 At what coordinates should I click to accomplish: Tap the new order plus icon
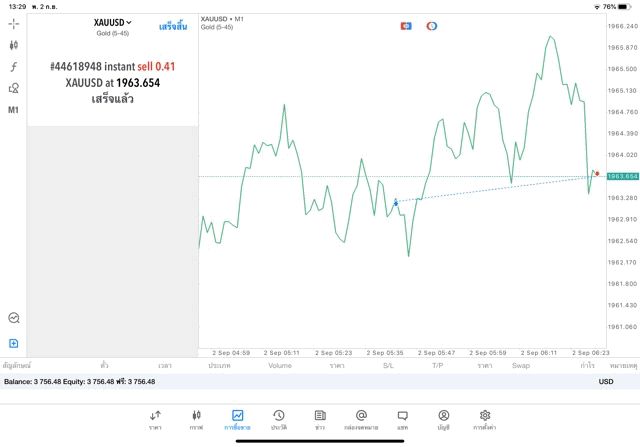(14, 343)
